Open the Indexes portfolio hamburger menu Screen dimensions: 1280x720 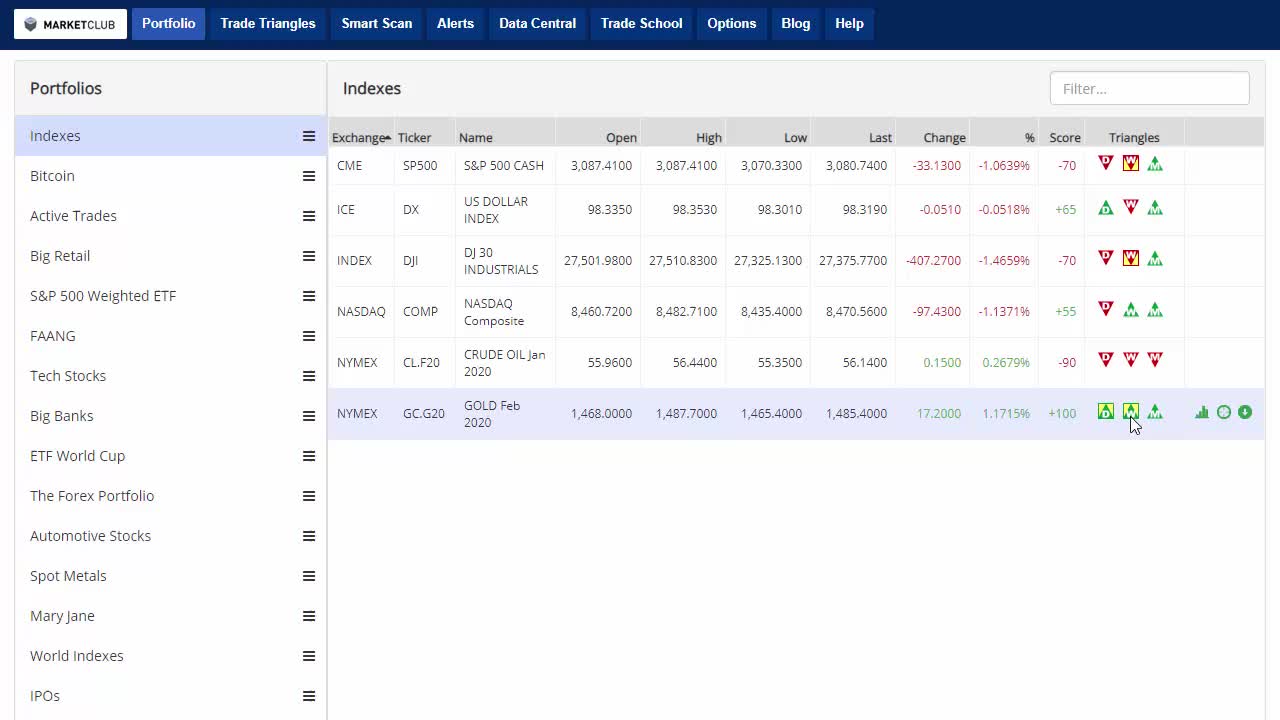click(309, 136)
